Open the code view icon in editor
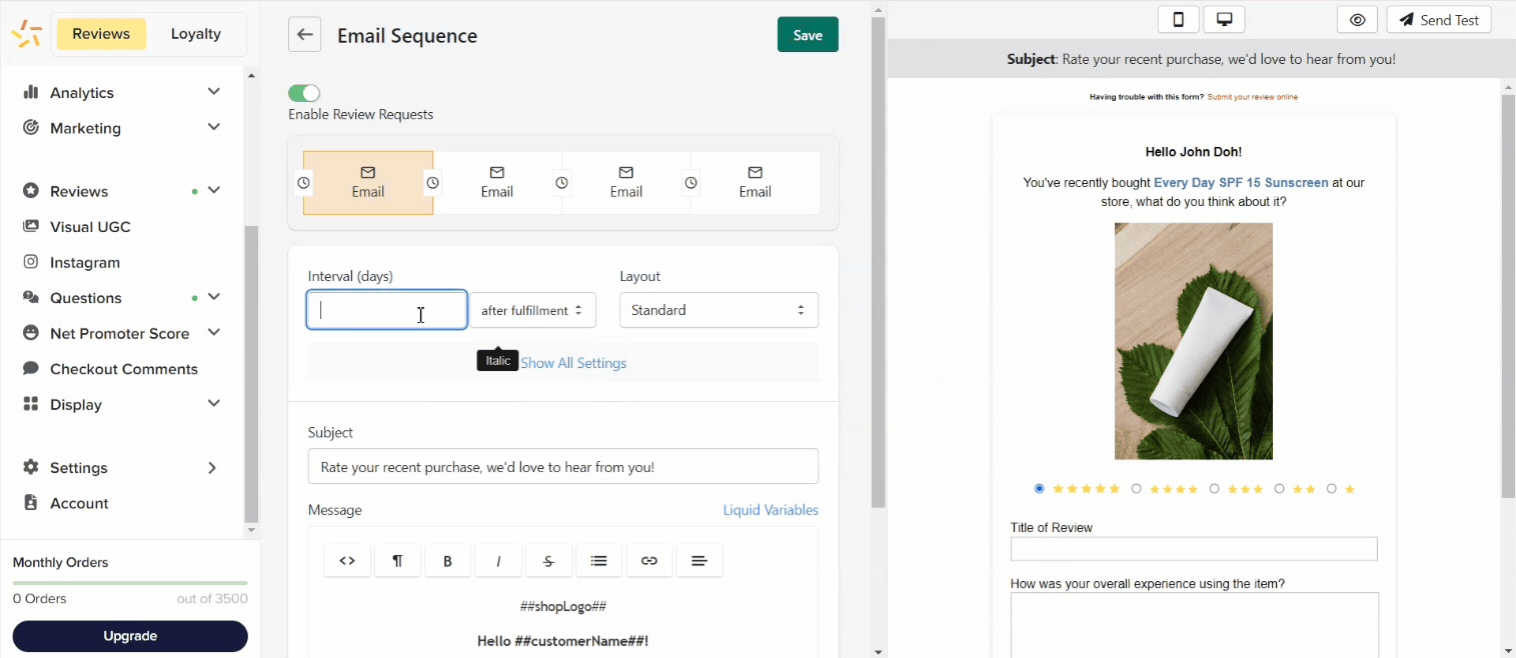1516x658 pixels. 347,561
